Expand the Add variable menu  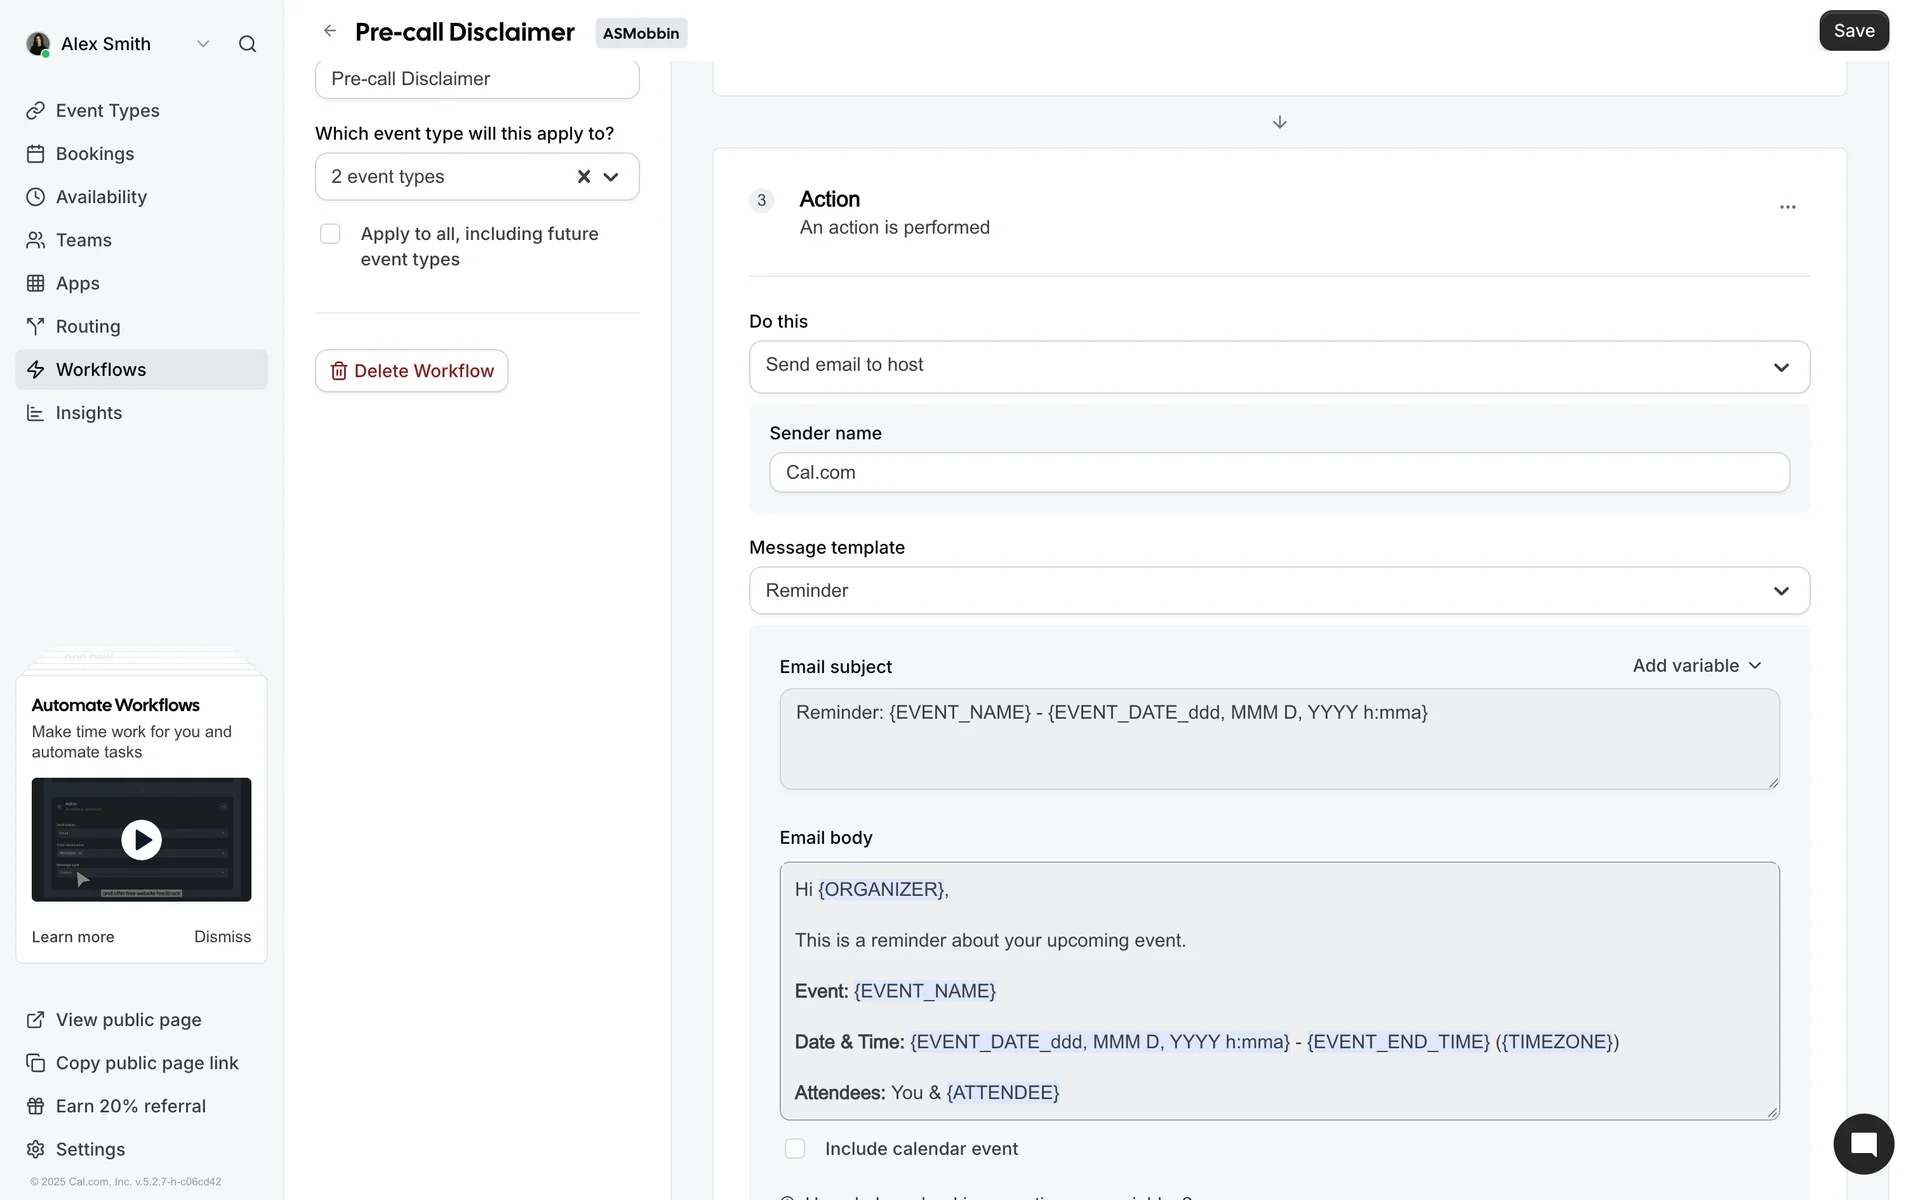[x=1697, y=666]
